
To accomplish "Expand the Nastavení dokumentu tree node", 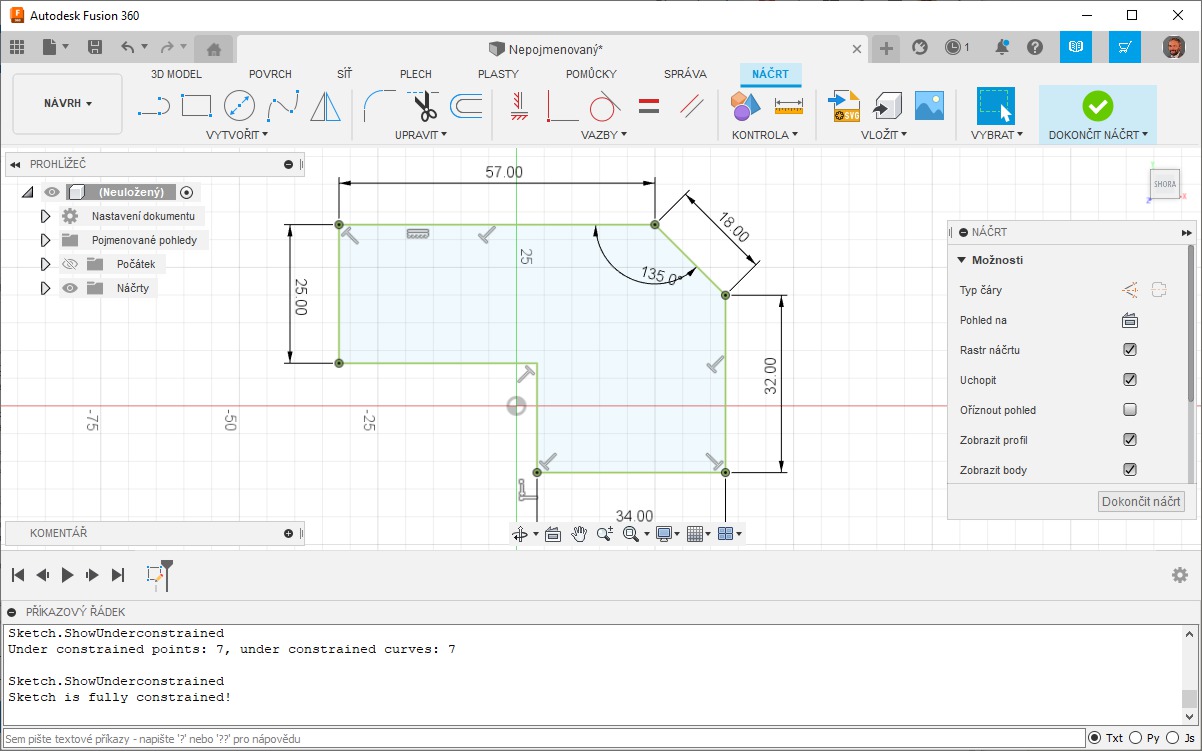I will click(x=45, y=216).
